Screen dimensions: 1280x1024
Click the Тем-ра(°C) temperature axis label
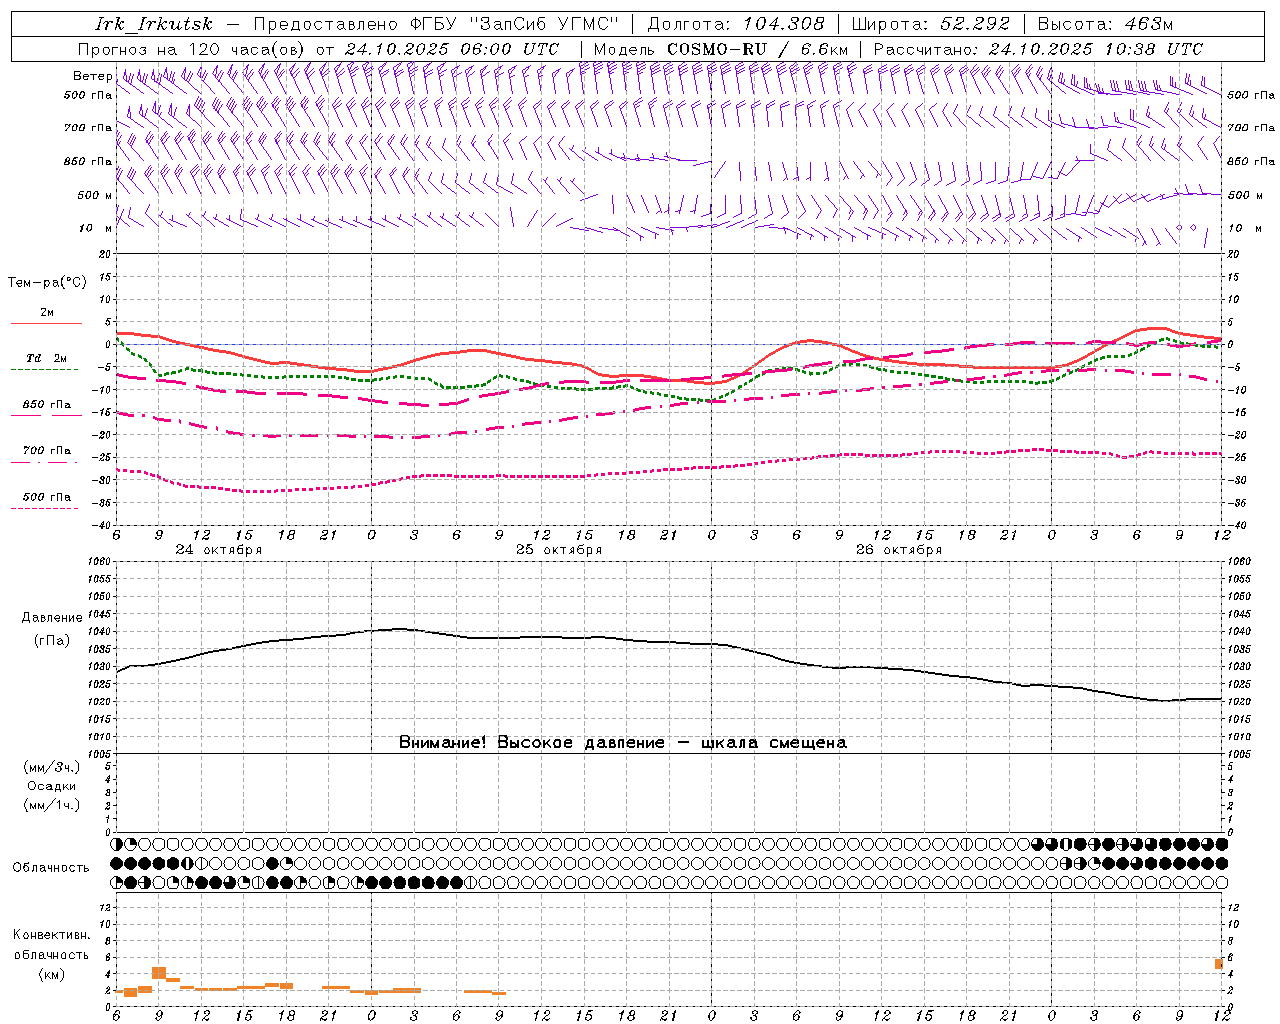pos(47,283)
